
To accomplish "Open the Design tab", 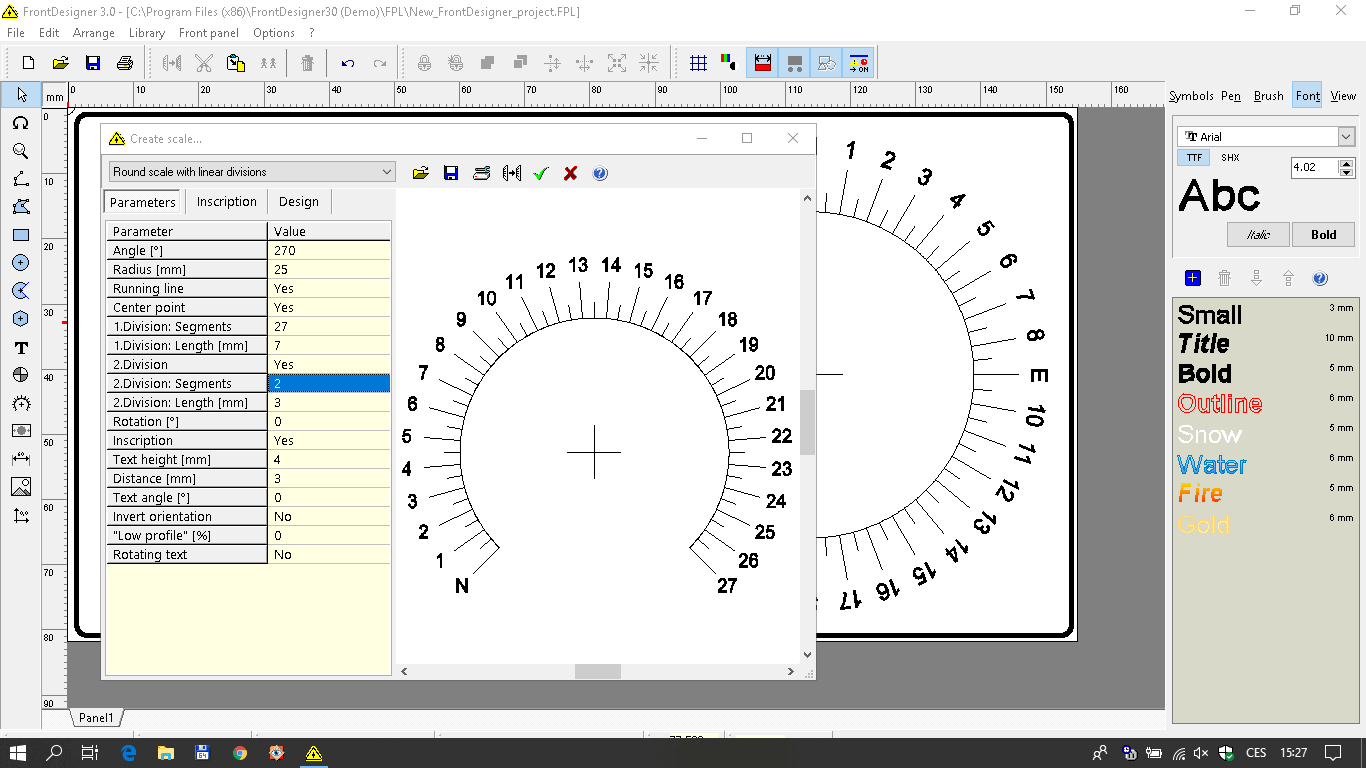I will coord(298,202).
